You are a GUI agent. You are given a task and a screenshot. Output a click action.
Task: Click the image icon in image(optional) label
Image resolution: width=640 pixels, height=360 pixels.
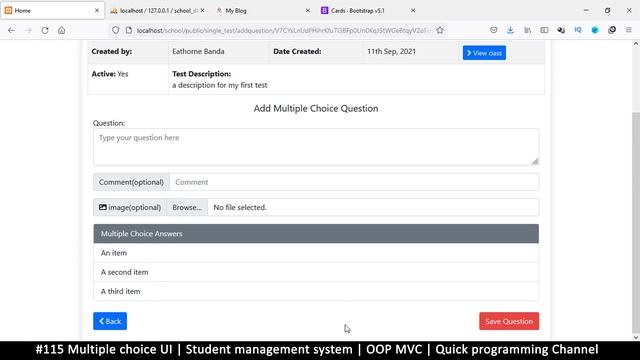(103, 207)
